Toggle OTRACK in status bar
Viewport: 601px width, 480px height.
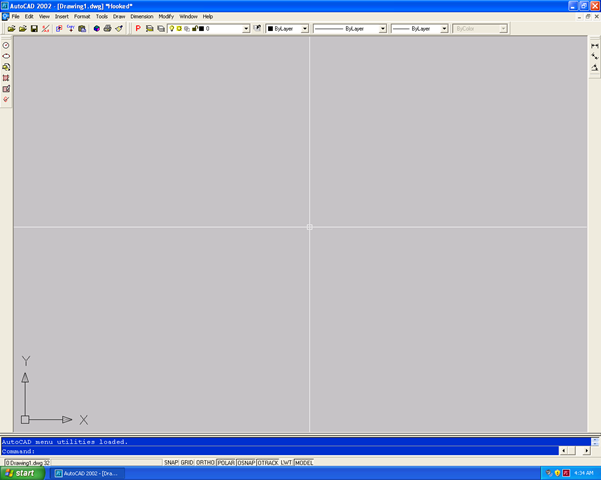(268, 463)
